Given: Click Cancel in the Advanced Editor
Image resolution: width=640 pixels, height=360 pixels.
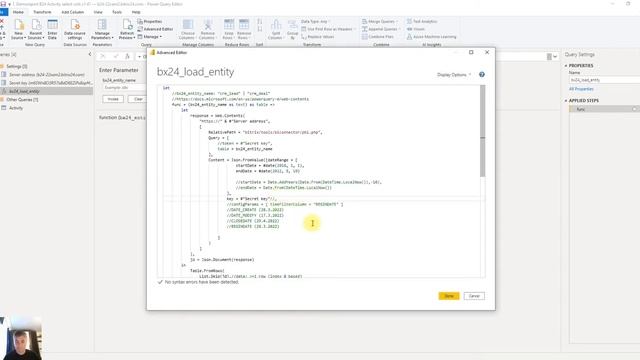Looking at the screenshot, I should coord(474,296).
